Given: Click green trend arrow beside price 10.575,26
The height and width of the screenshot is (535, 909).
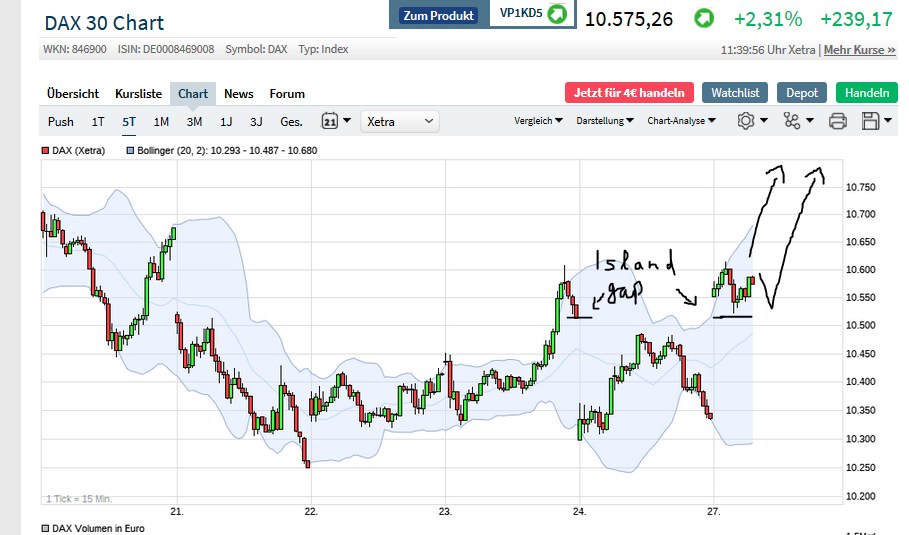Looking at the screenshot, I should [704, 19].
